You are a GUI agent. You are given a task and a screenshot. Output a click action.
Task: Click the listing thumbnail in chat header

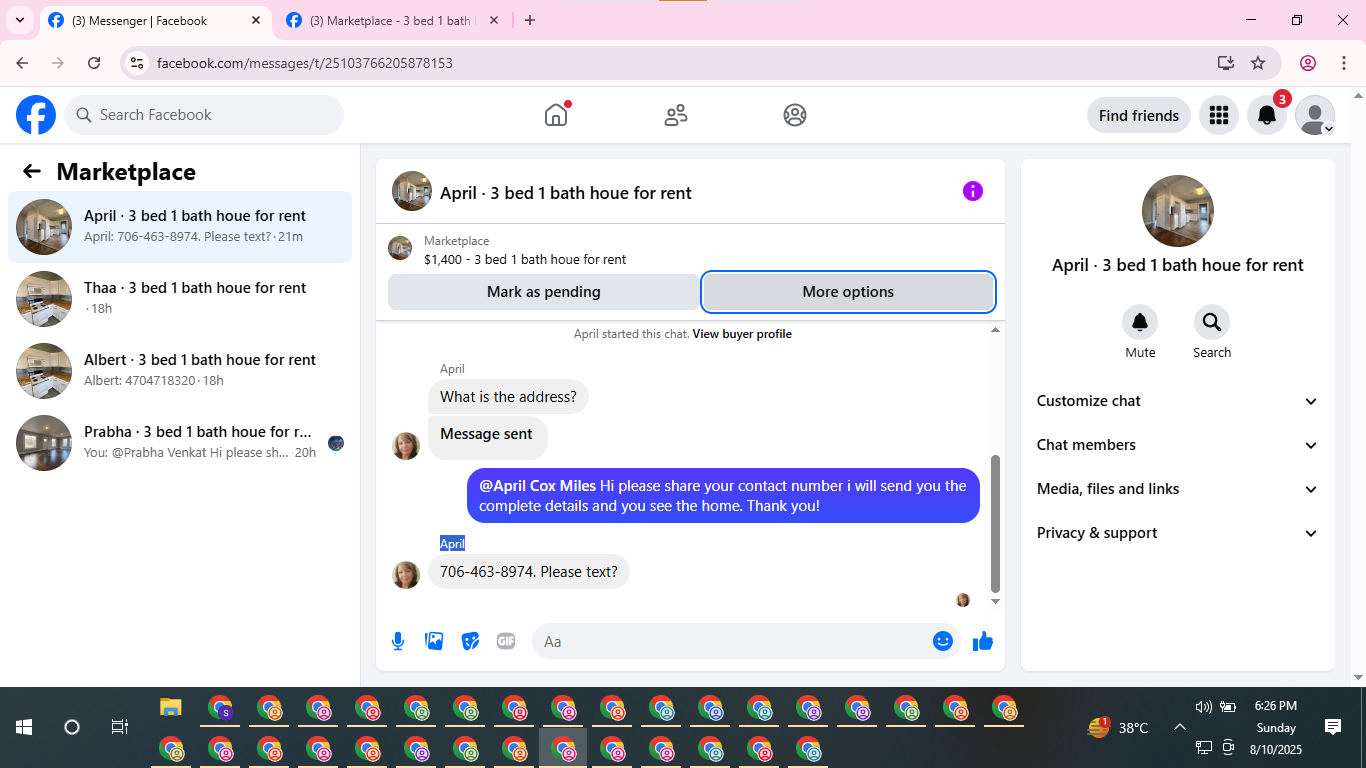[411, 191]
